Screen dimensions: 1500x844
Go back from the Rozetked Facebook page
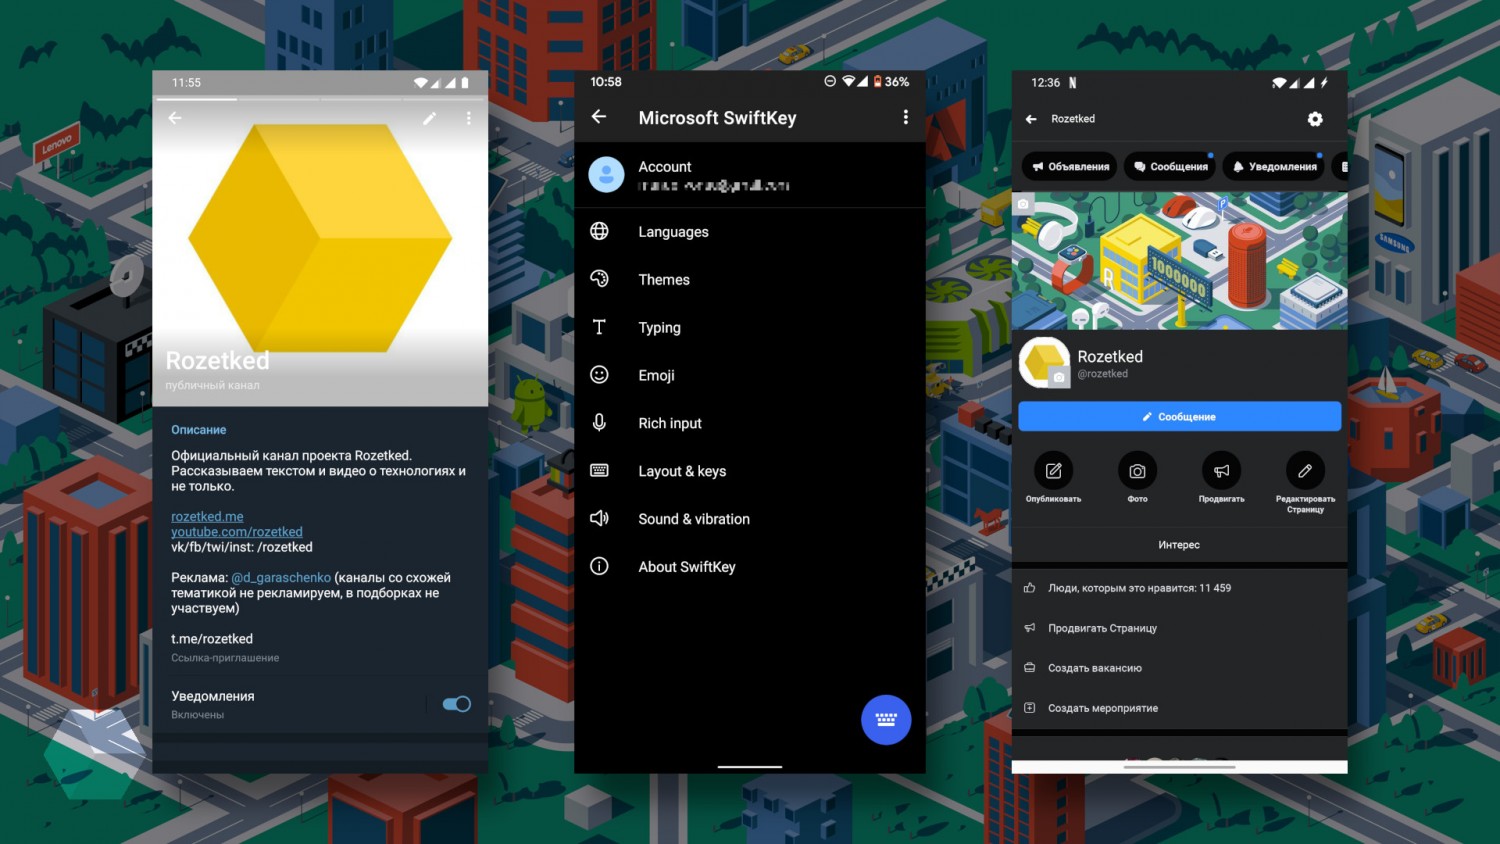pyautogui.click(x=1031, y=119)
